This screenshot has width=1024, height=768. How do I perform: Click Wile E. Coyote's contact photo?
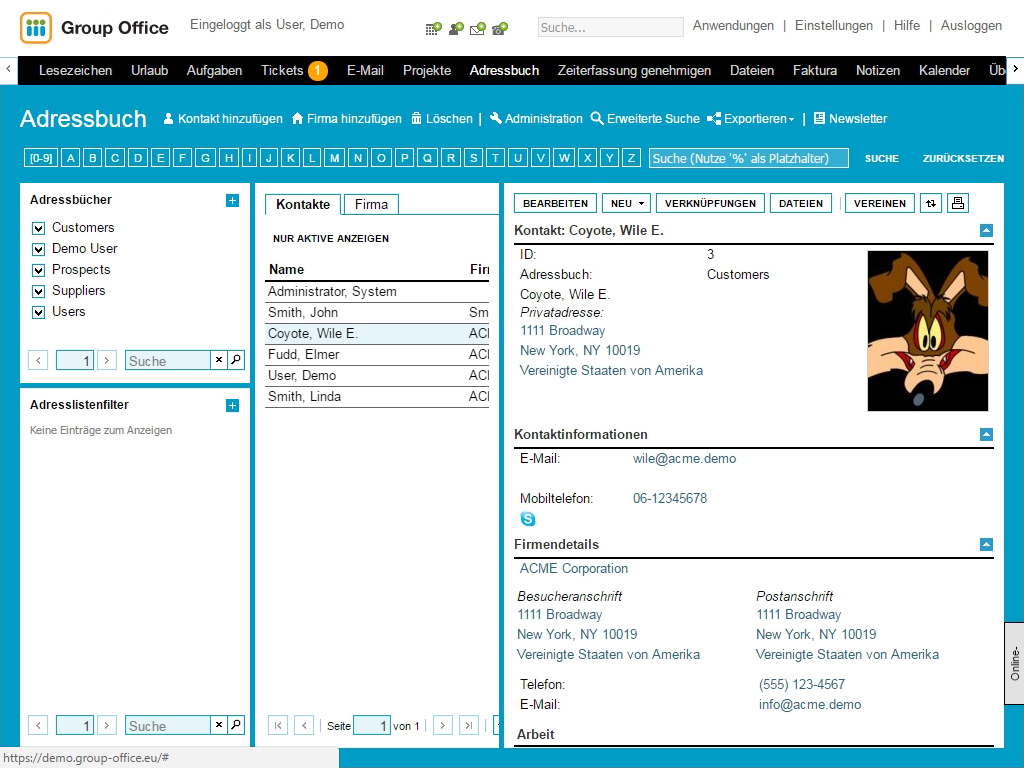927,330
